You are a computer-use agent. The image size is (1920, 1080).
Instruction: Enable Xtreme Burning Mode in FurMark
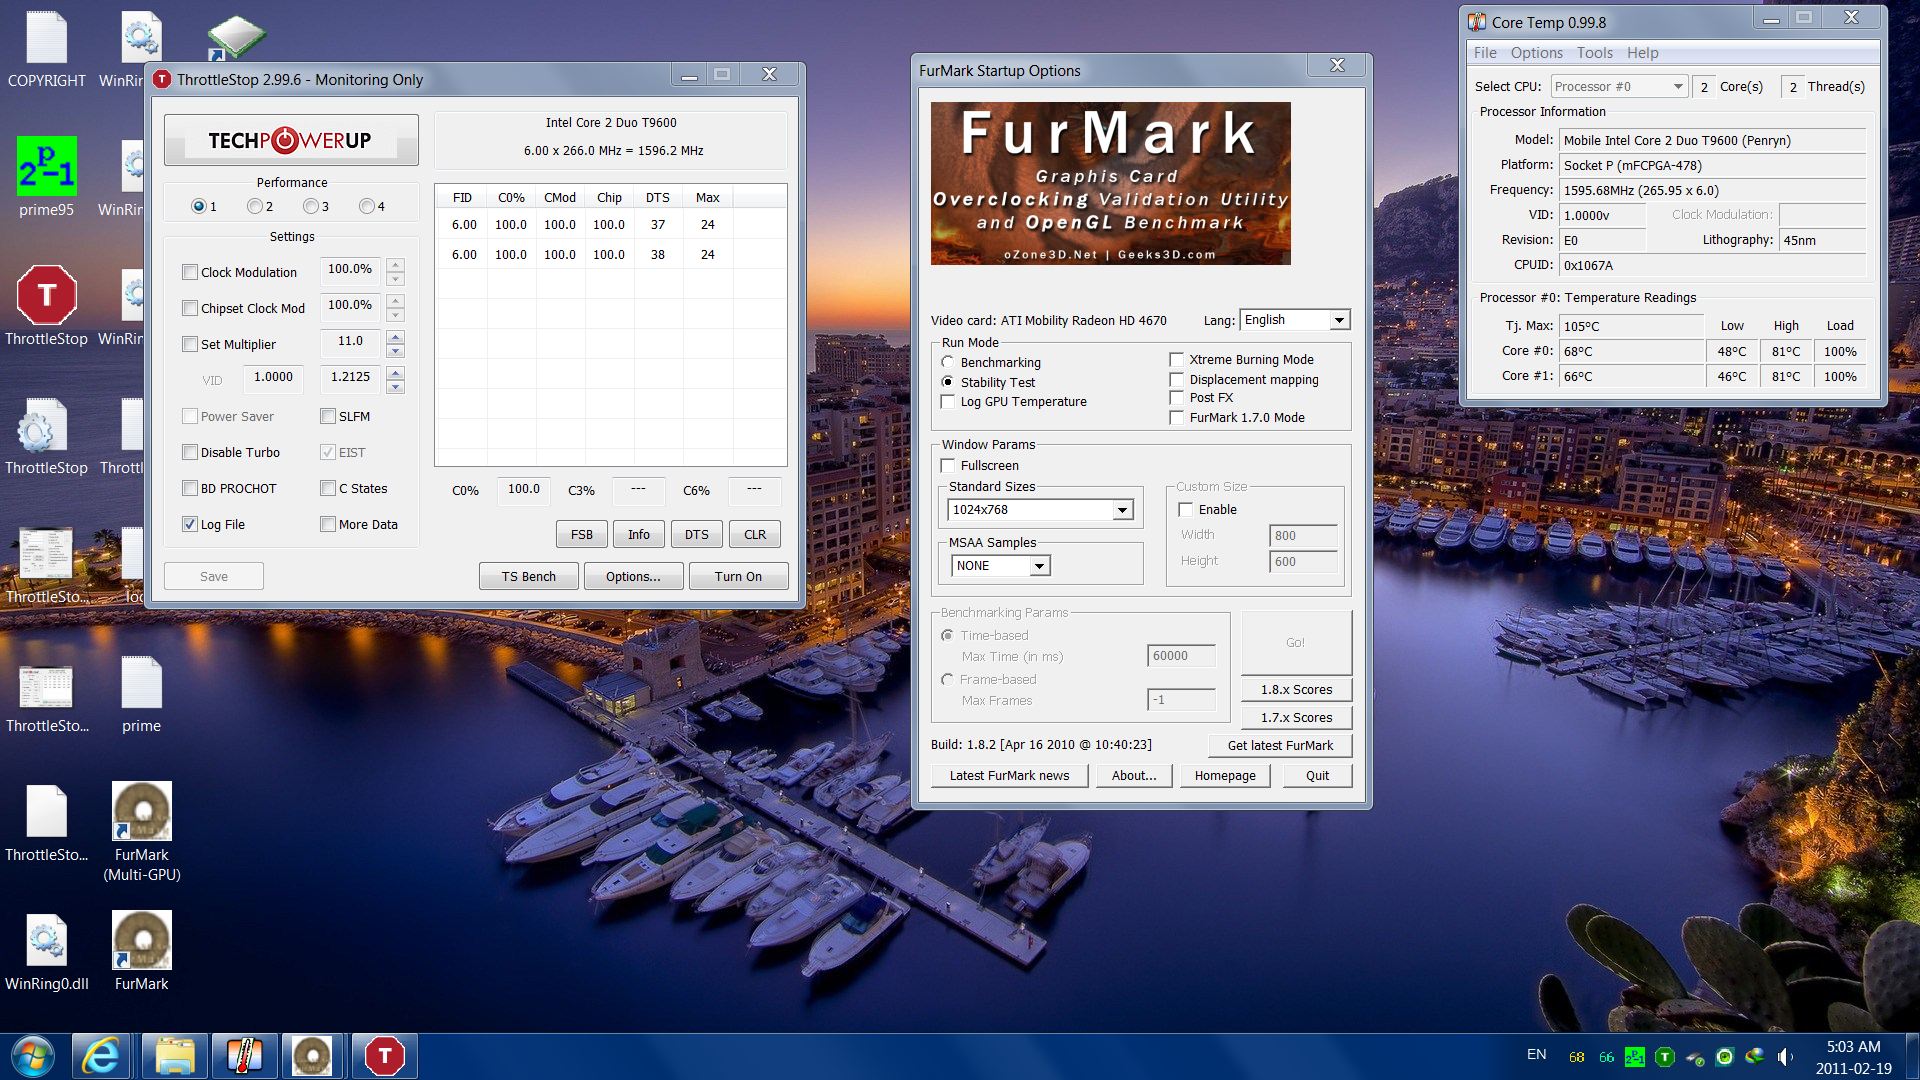[1177, 359]
